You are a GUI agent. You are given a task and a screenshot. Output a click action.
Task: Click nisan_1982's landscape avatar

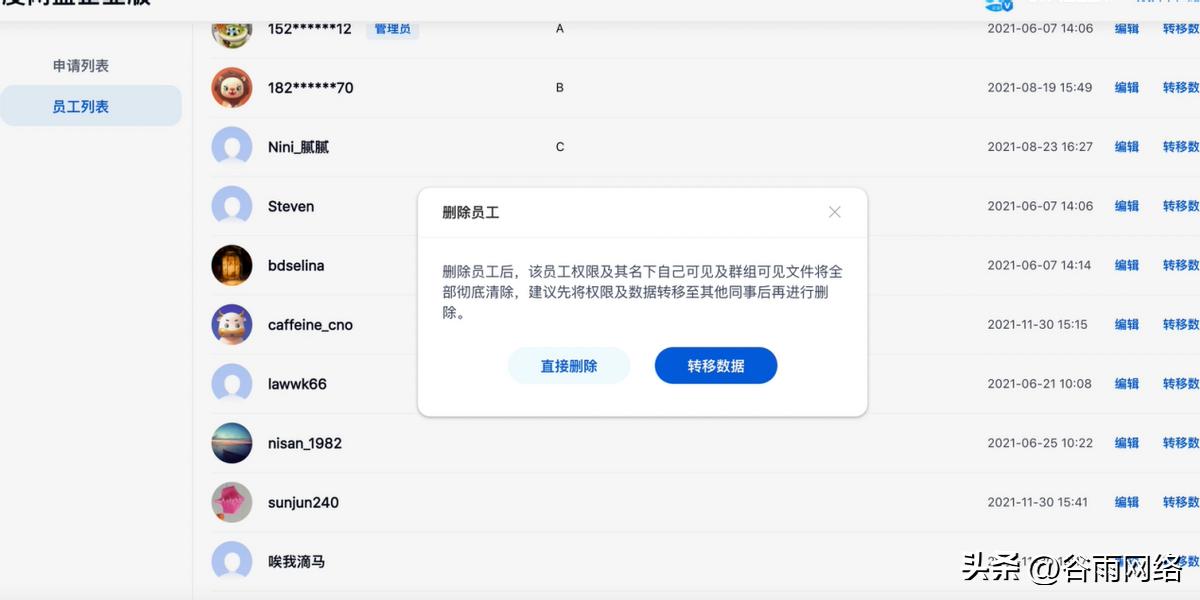pos(231,442)
